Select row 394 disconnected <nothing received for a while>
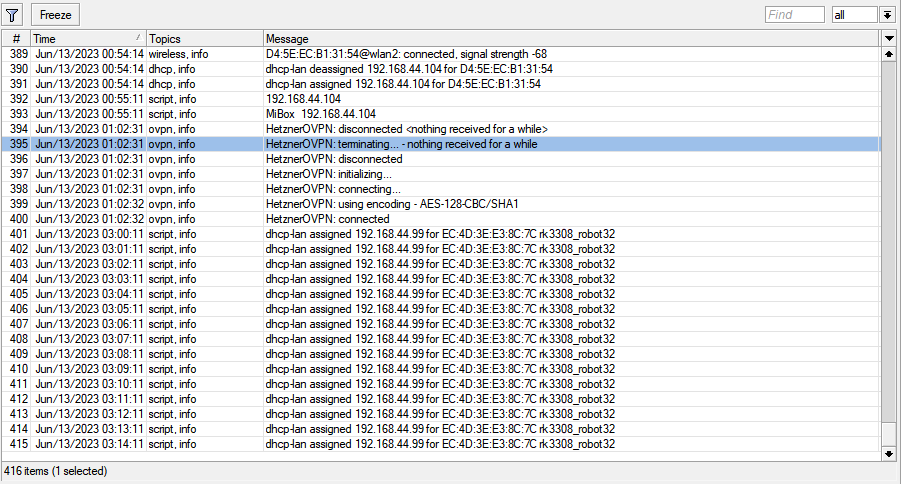 (441, 129)
